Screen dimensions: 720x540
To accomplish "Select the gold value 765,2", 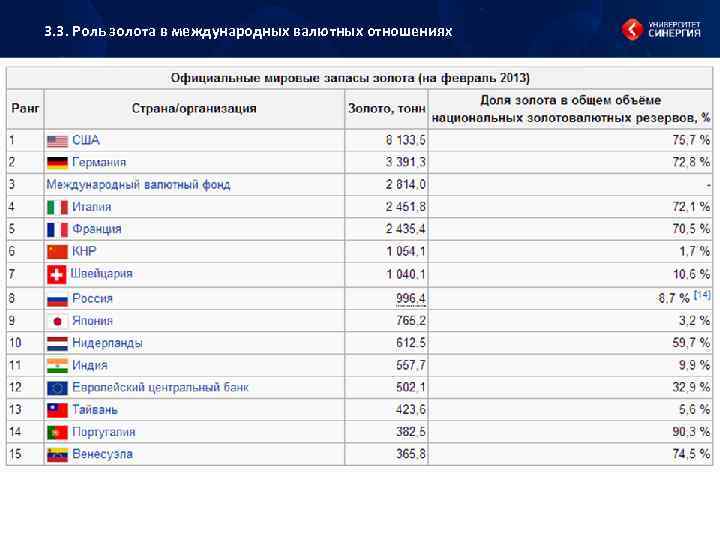I will [x=411, y=321].
